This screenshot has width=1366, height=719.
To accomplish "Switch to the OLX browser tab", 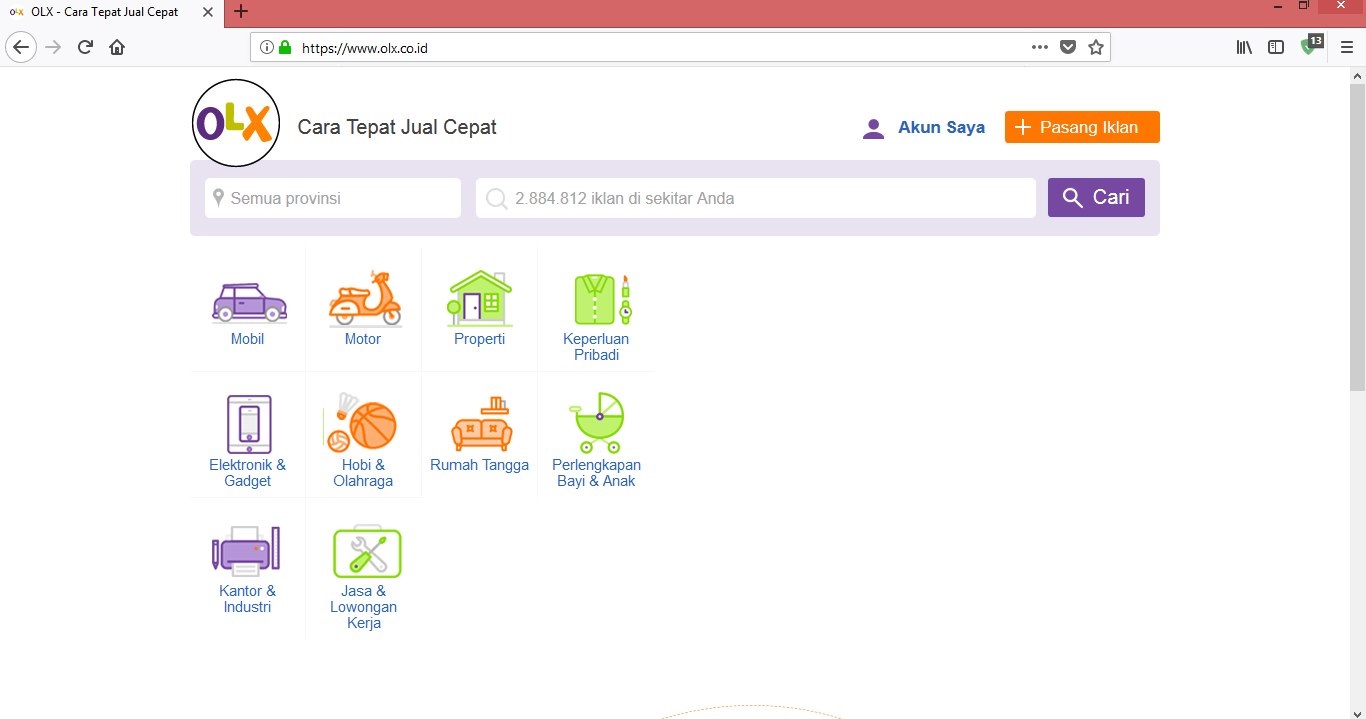I will (x=105, y=12).
